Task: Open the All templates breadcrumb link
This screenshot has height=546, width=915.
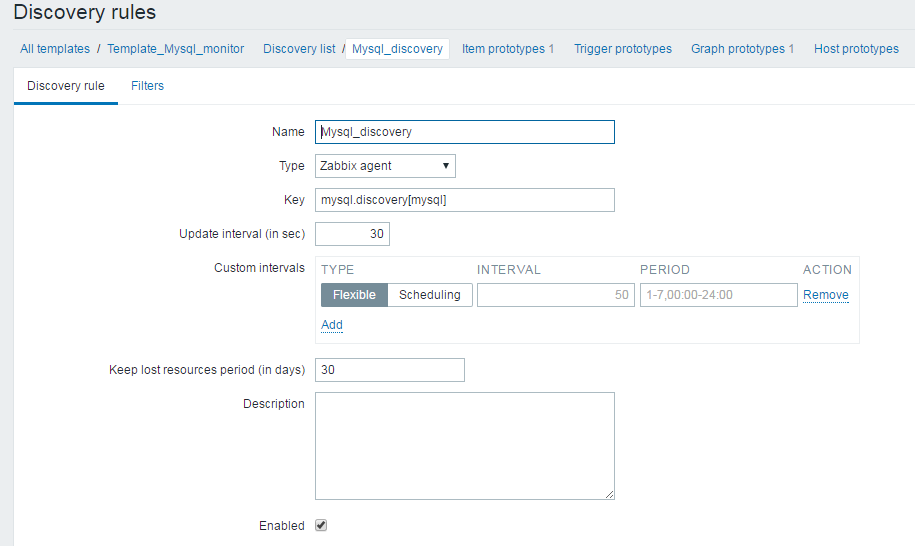Action: click(55, 49)
